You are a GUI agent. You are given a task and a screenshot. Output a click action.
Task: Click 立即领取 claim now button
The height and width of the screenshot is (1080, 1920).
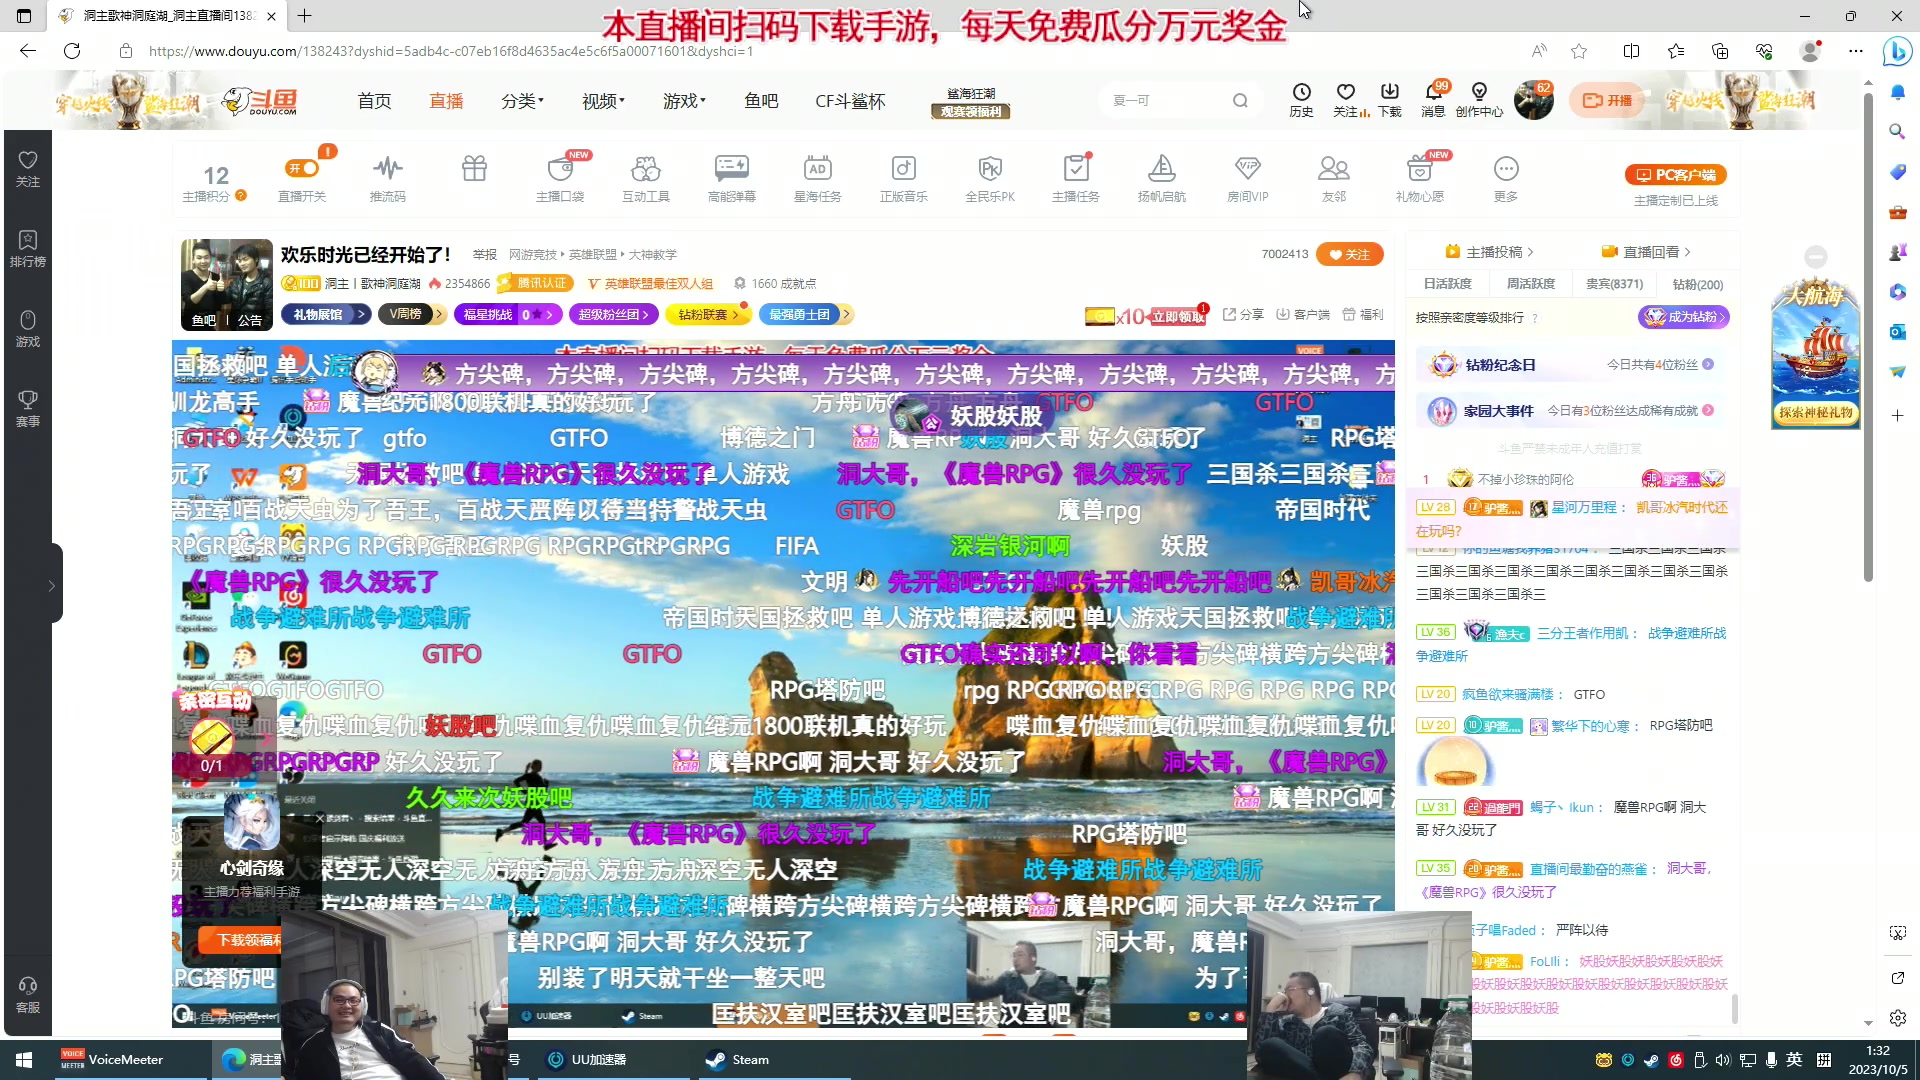click(x=1178, y=317)
